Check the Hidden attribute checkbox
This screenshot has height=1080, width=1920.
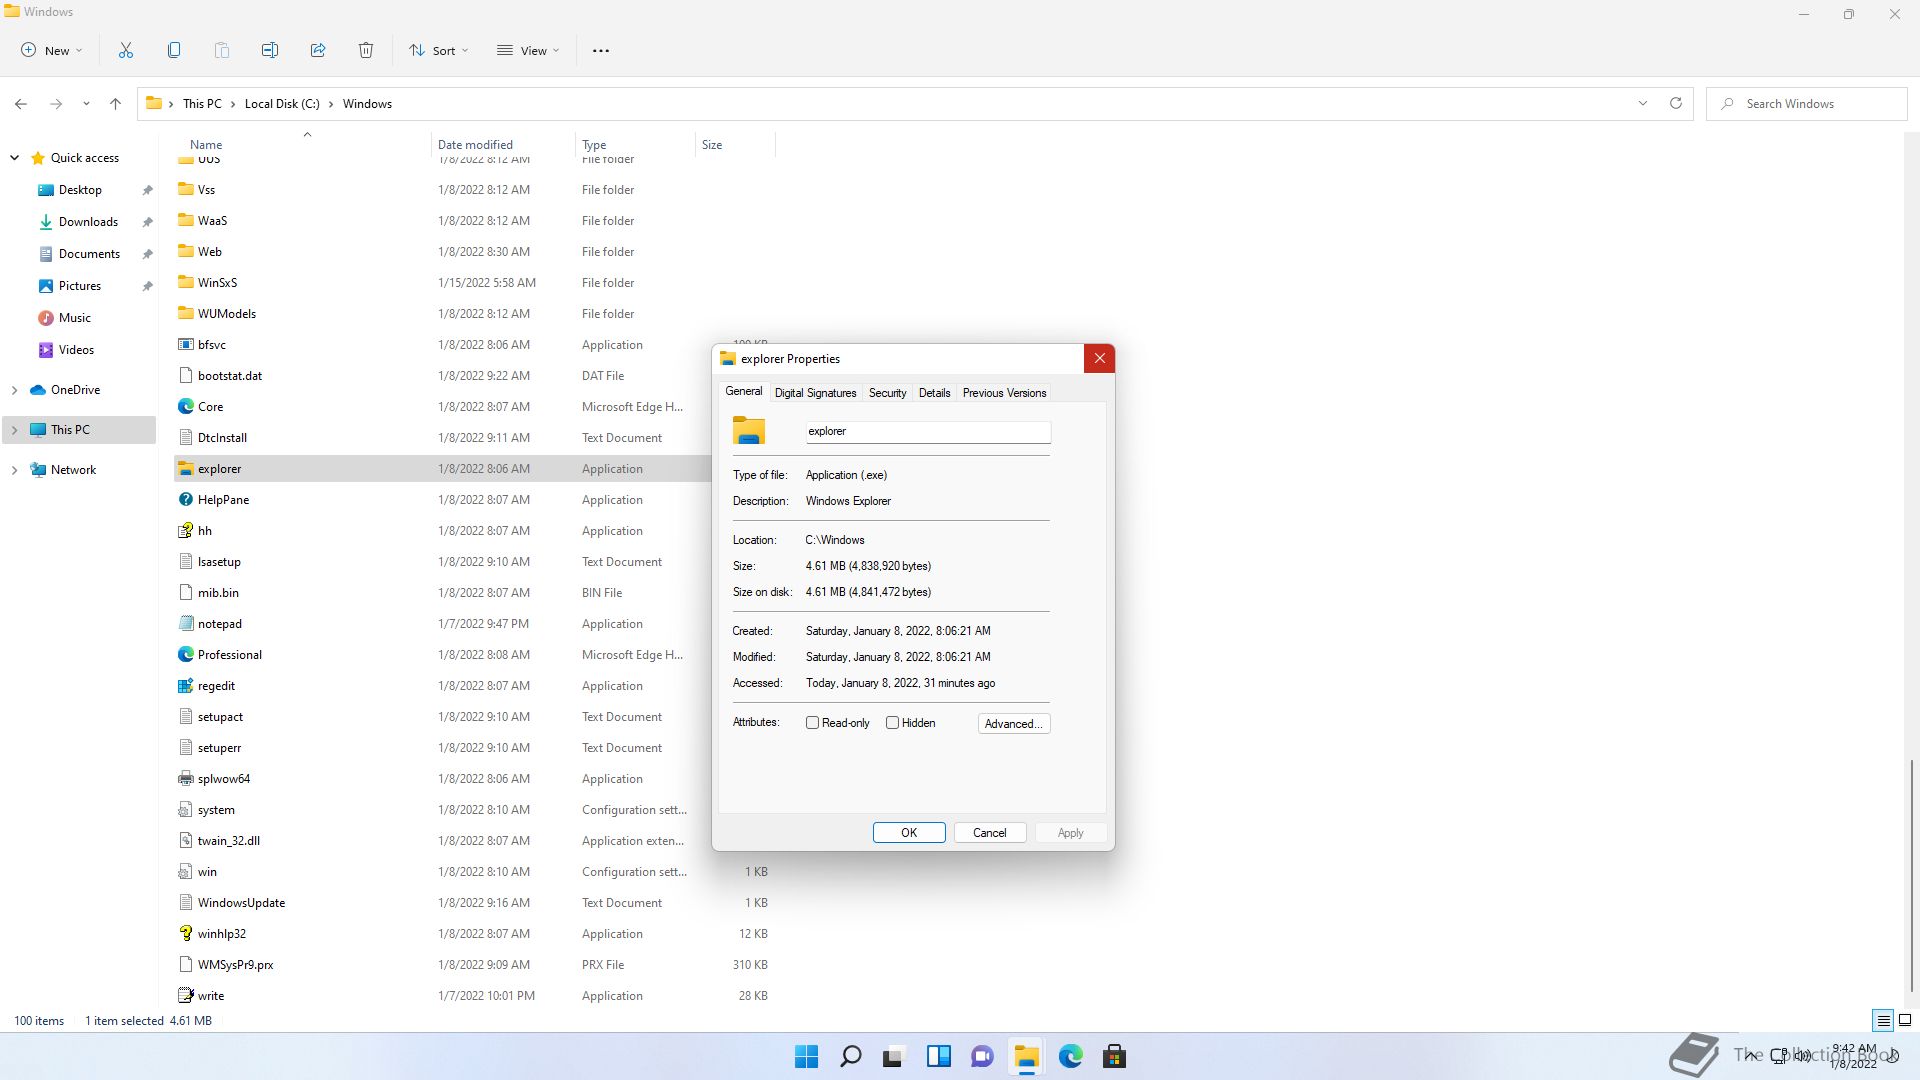[893, 723]
